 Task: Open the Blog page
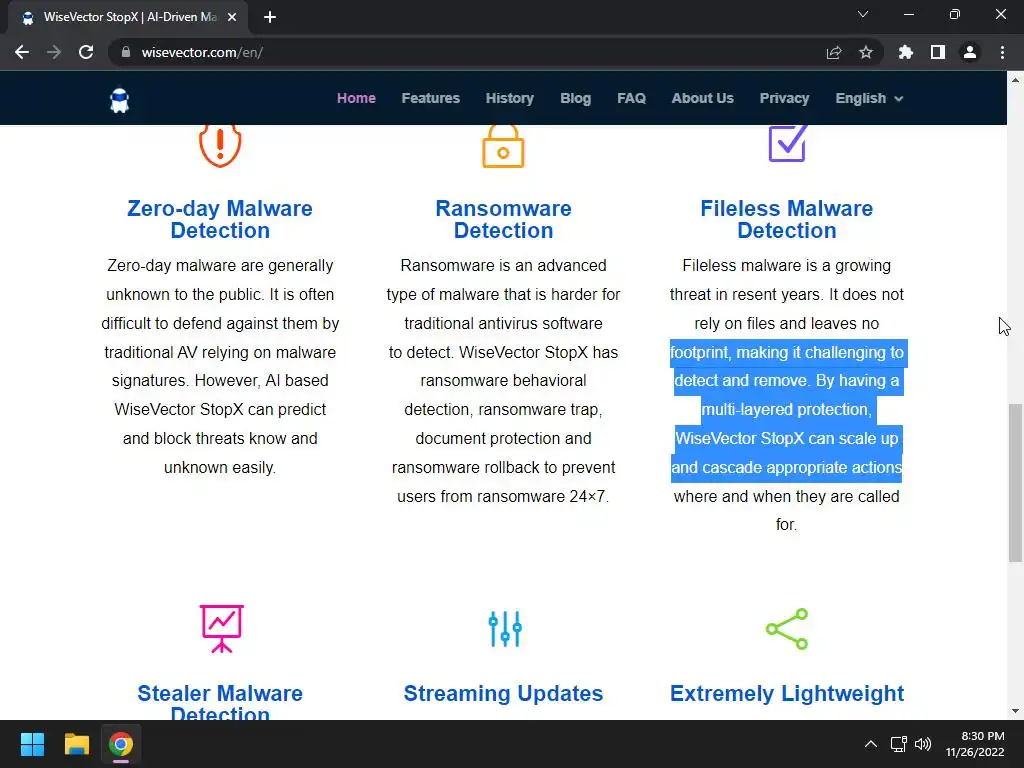click(575, 98)
